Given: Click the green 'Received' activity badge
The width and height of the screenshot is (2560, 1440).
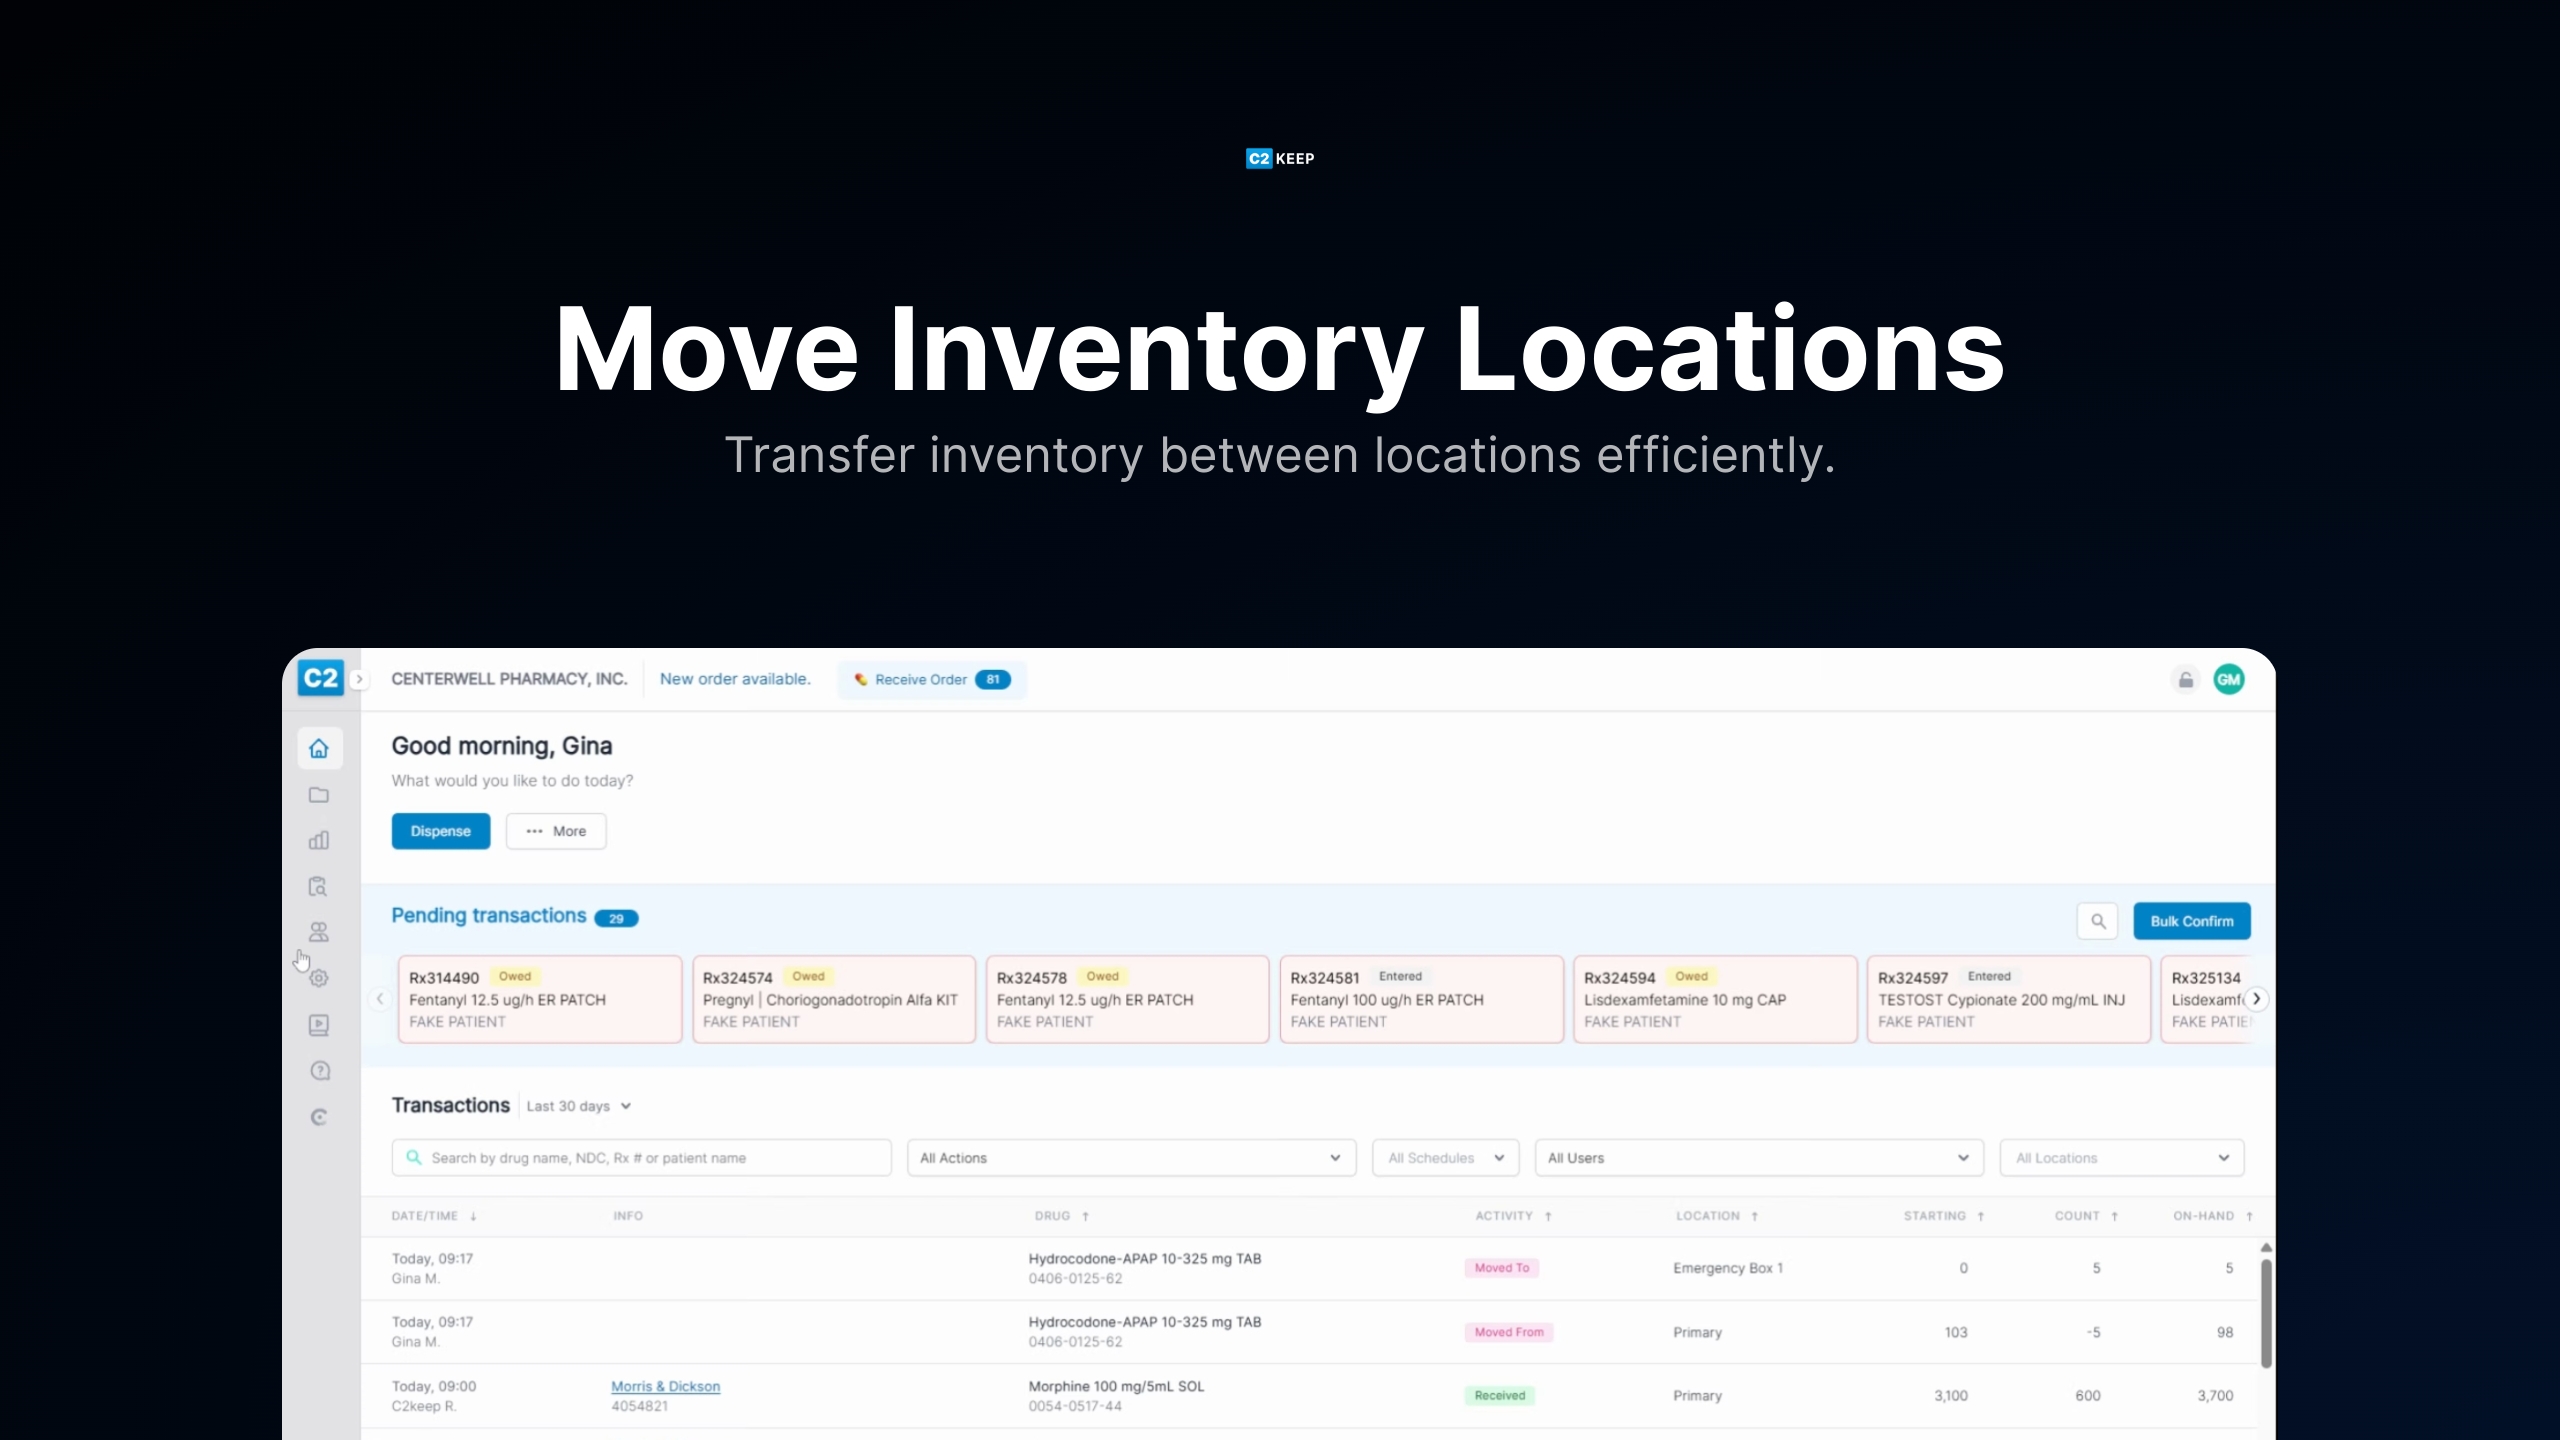Looking at the screenshot, I should (x=1500, y=1395).
